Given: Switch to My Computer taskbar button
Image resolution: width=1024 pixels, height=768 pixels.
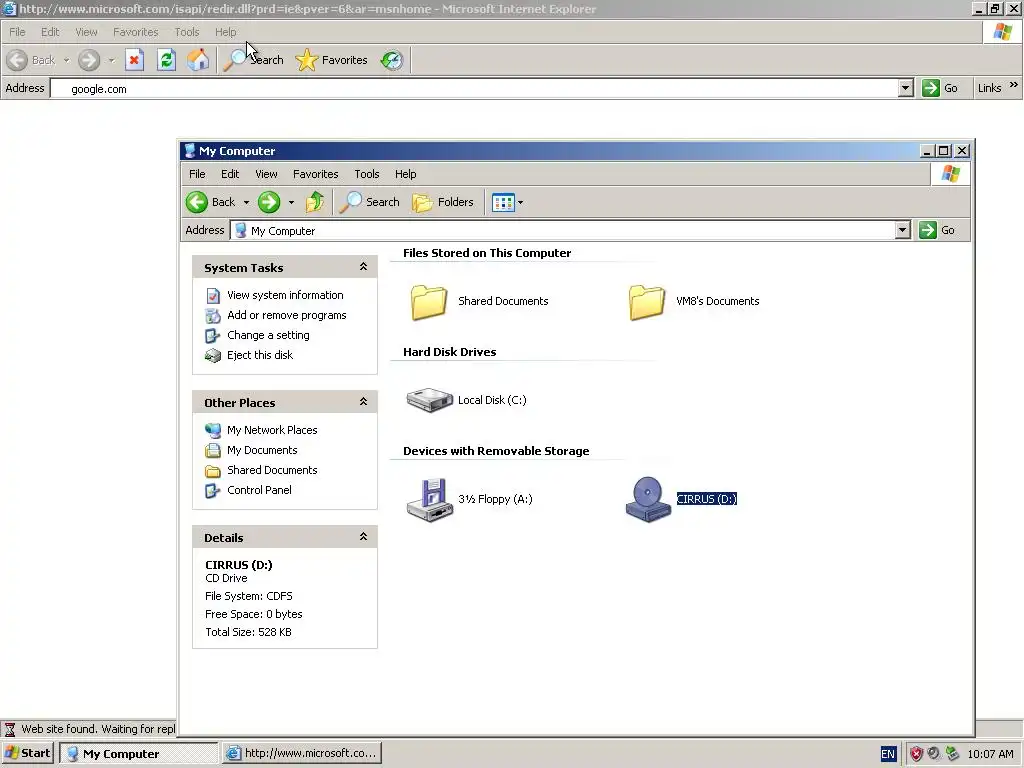Looking at the screenshot, I should click(x=138, y=753).
